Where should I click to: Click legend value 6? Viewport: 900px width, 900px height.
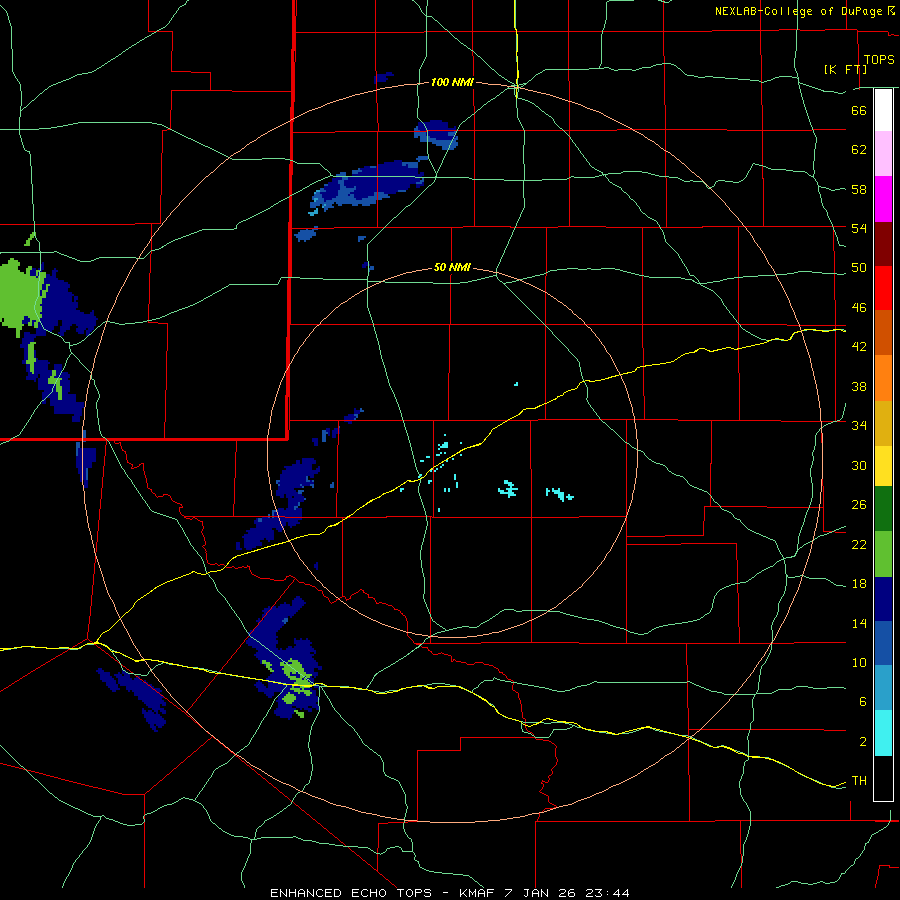click(x=862, y=701)
